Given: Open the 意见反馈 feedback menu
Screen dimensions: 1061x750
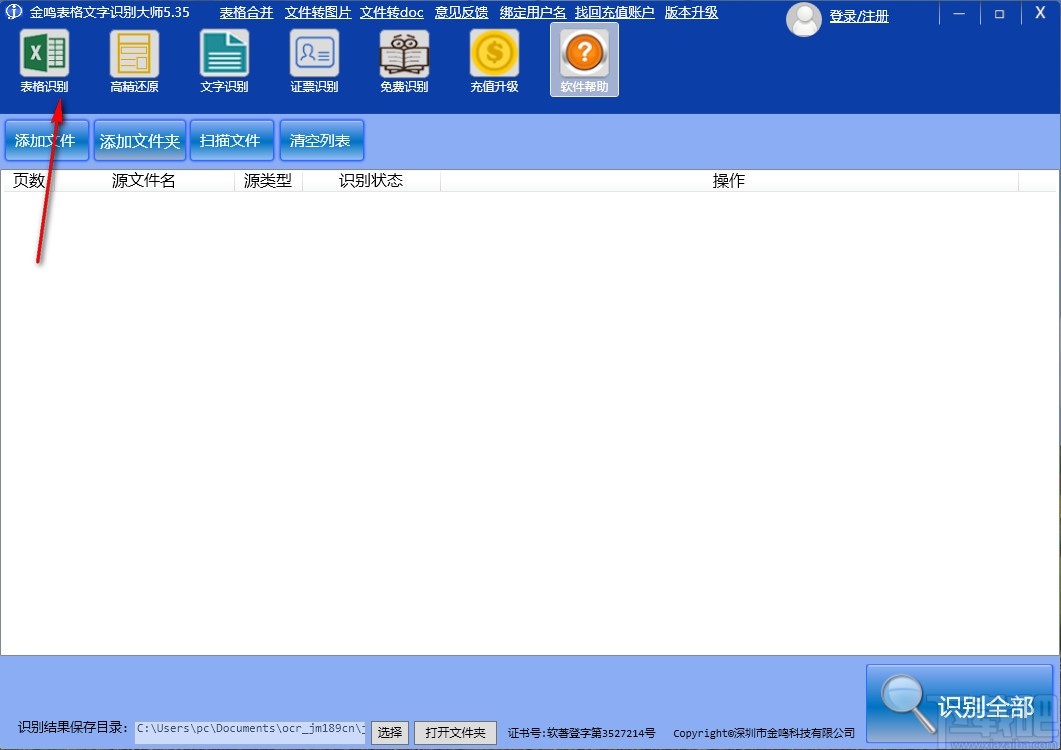Looking at the screenshot, I should tap(460, 12).
